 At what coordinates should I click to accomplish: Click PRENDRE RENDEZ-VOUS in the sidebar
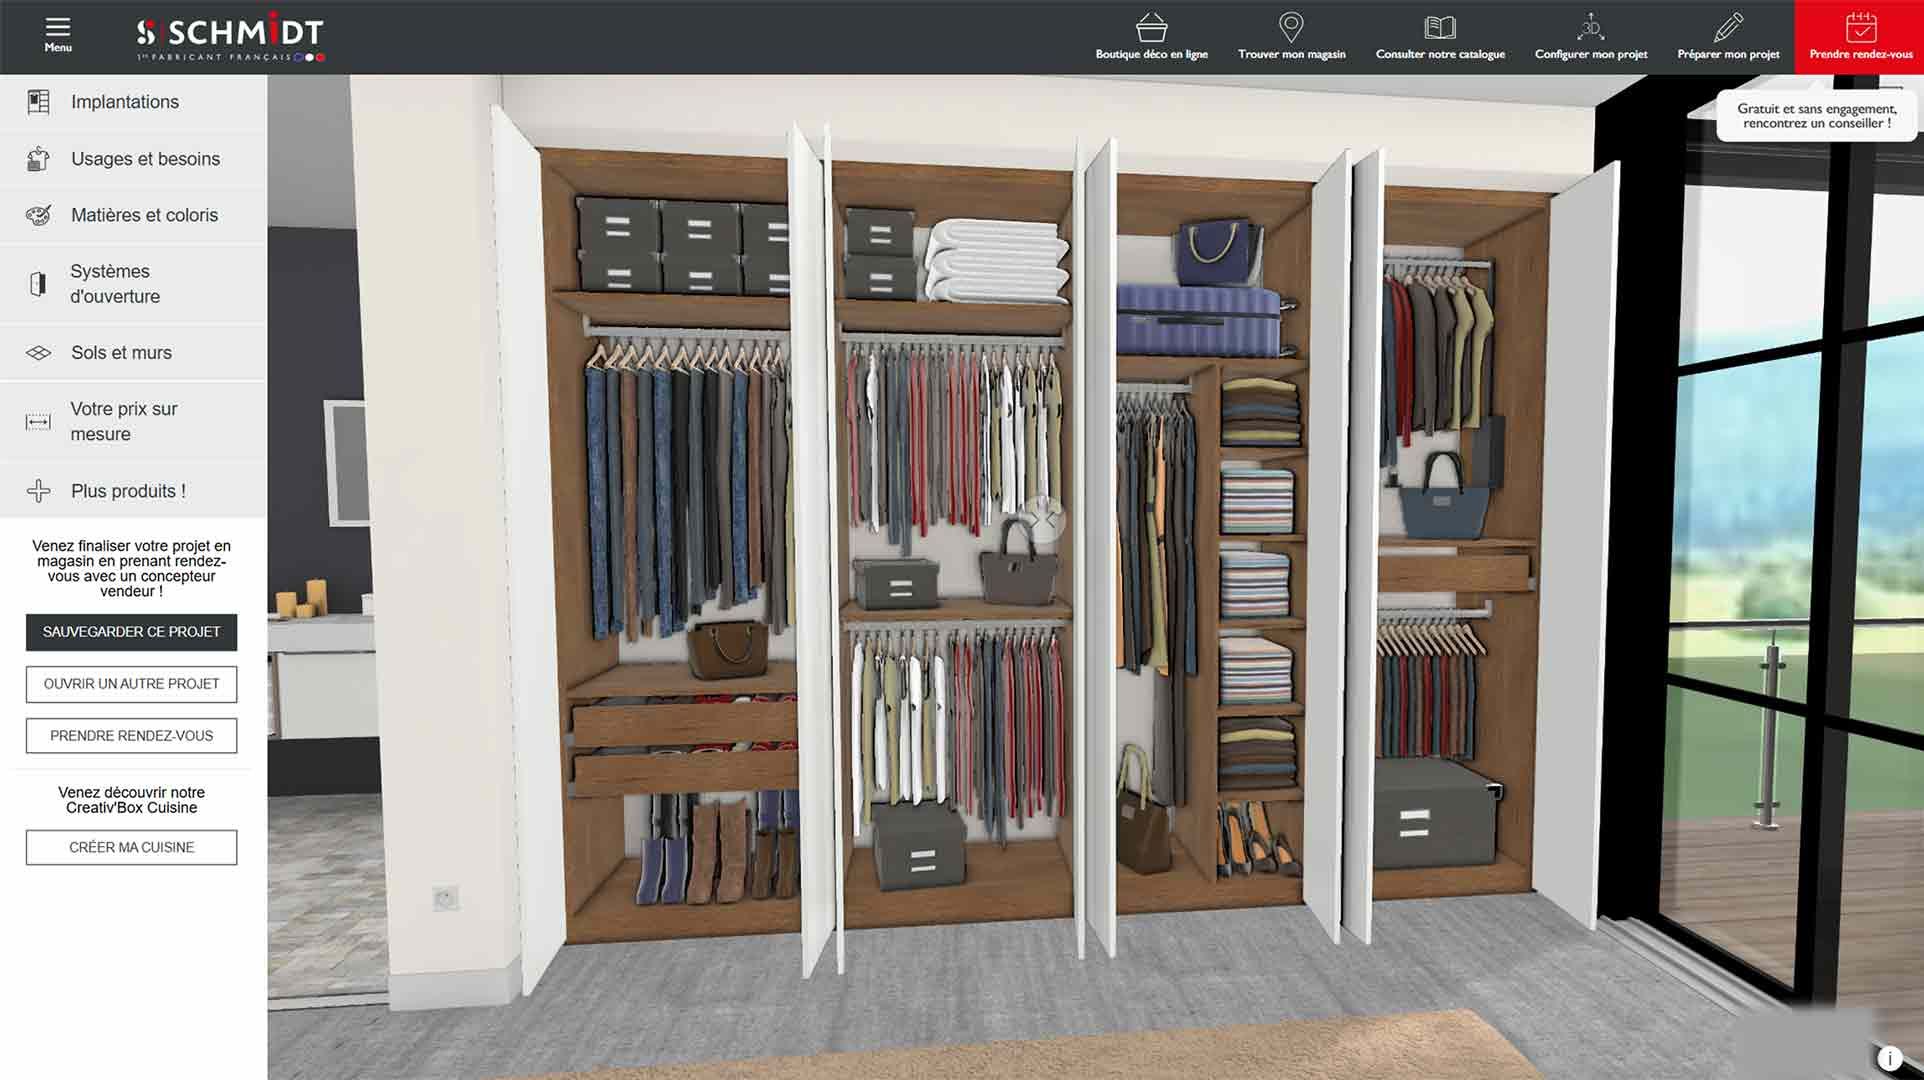130,735
